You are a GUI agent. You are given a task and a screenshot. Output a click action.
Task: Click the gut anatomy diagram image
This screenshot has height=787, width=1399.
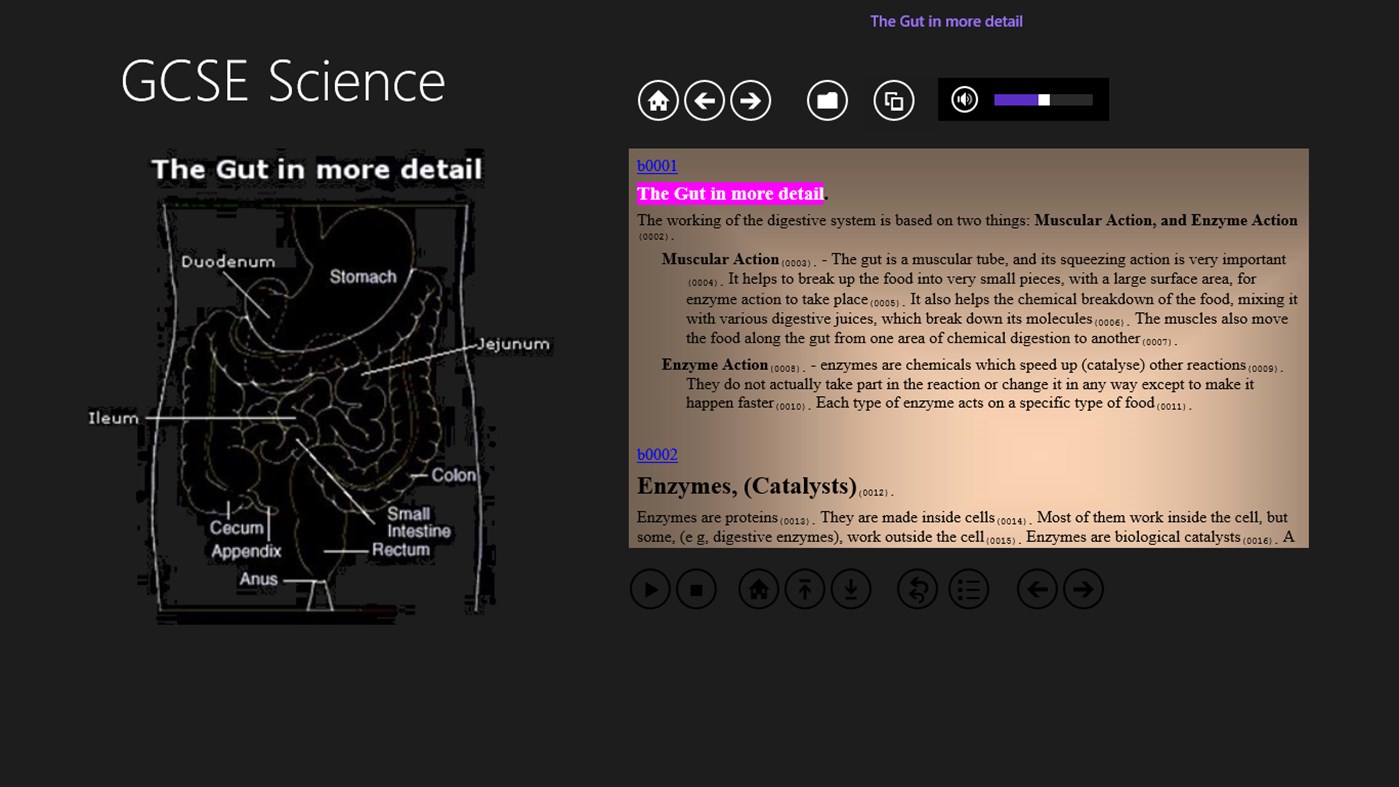[x=318, y=390]
